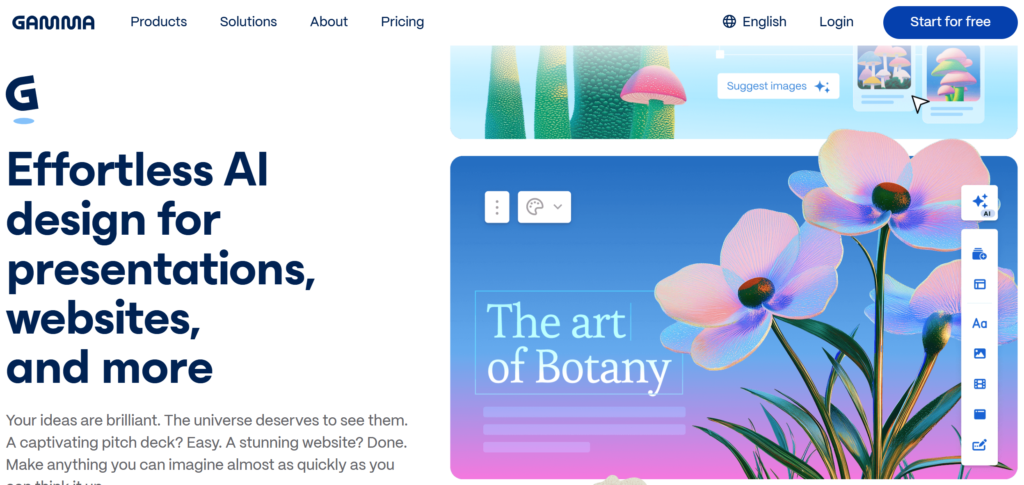Select the image icon in the side toolbar
Viewport: 1024px width, 485px height.
point(980,353)
